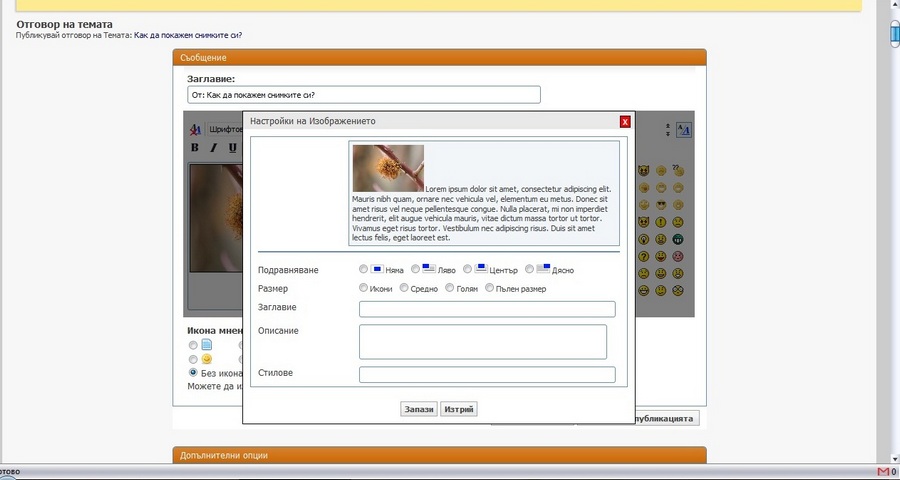
Task: Set image size to 'Икони'
Action: (363, 289)
